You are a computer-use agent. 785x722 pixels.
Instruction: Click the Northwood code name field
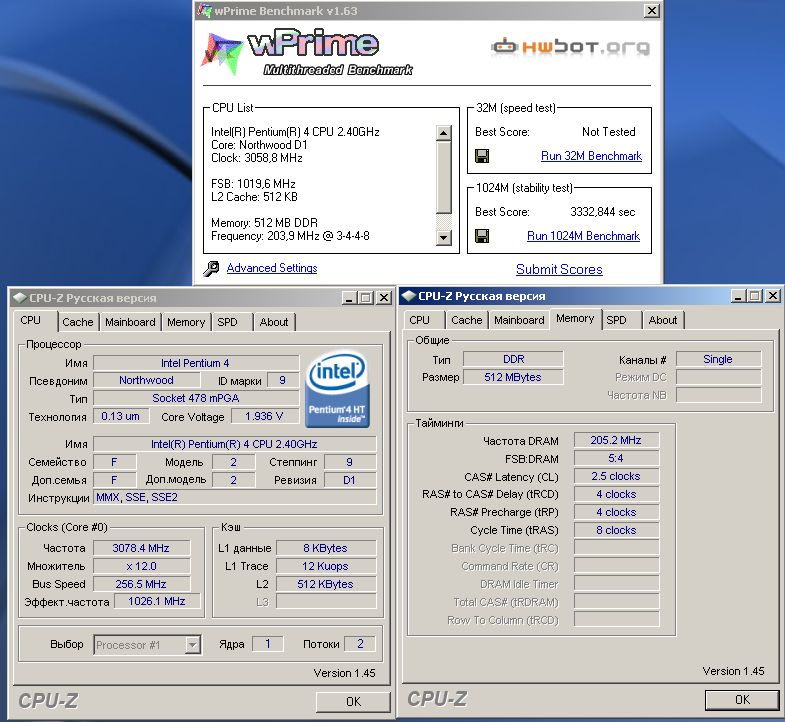point(146,380)
